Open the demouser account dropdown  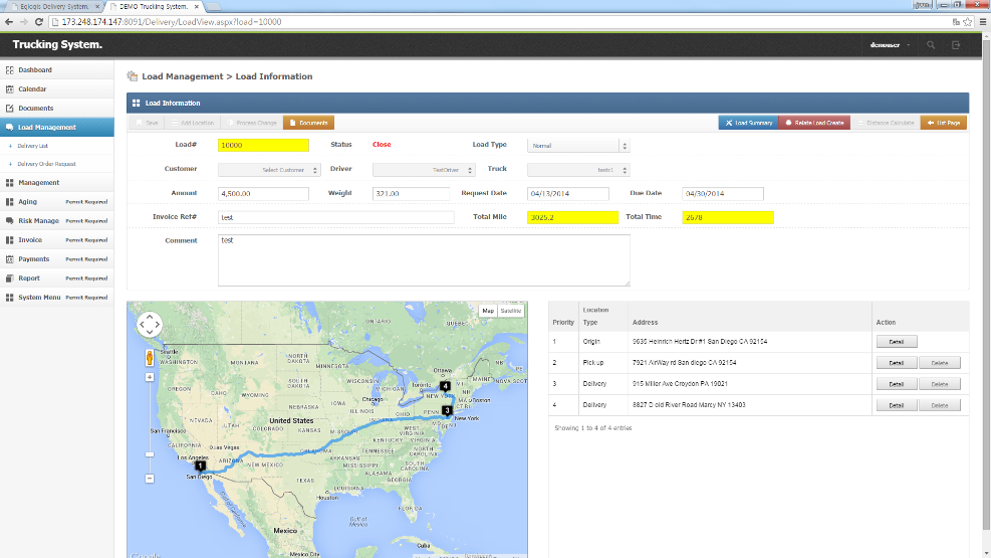click(890, 45)
